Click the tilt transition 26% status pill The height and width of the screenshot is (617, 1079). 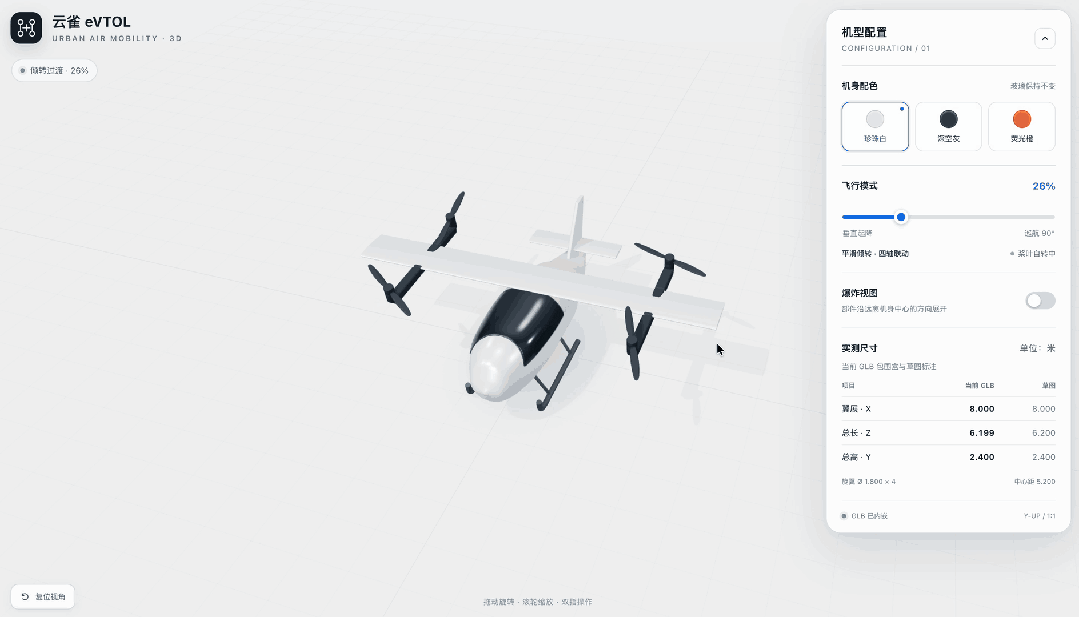[x=54, y=70]
